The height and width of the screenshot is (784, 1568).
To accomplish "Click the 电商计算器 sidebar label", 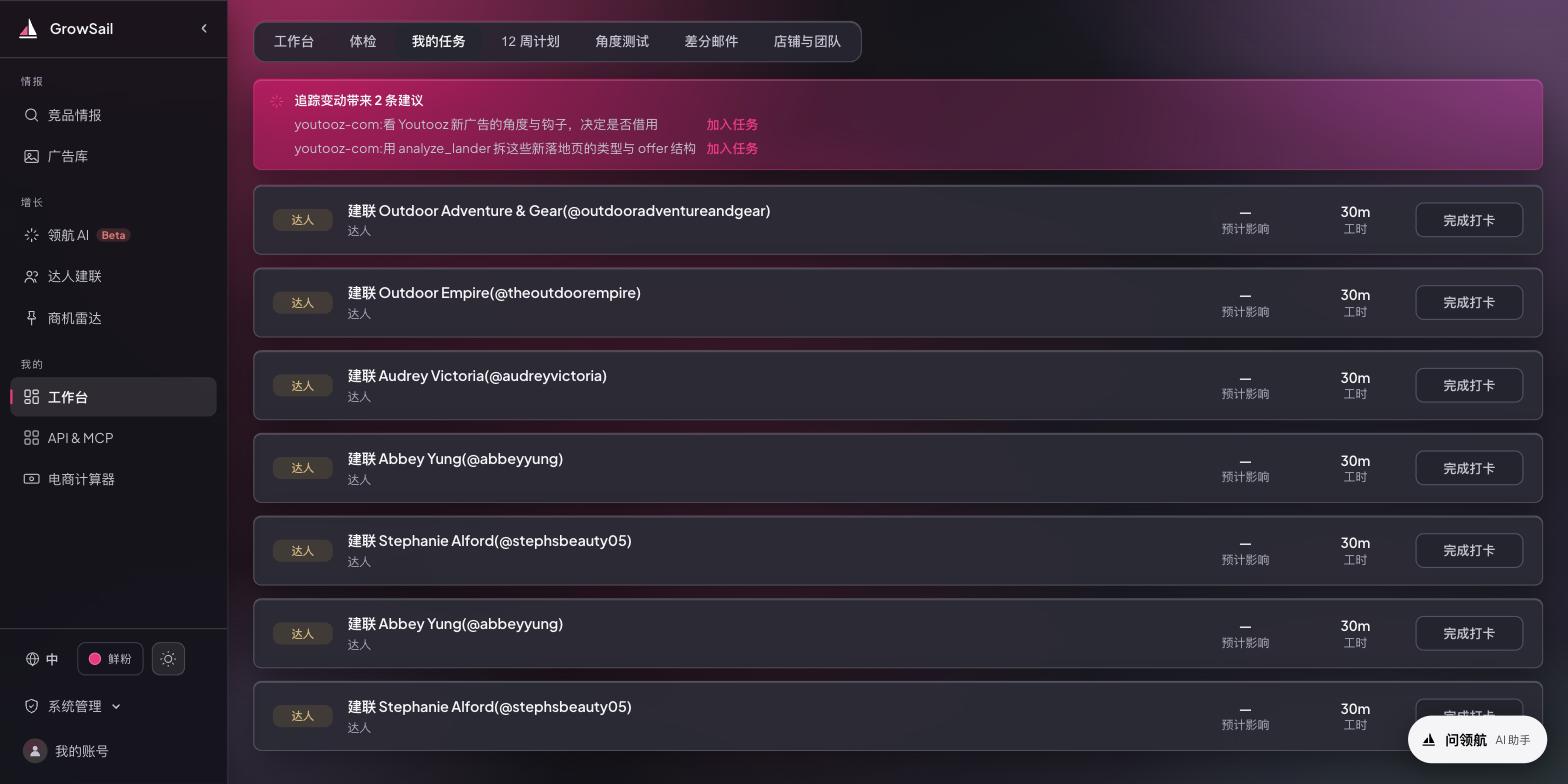I will pos(81,479).
